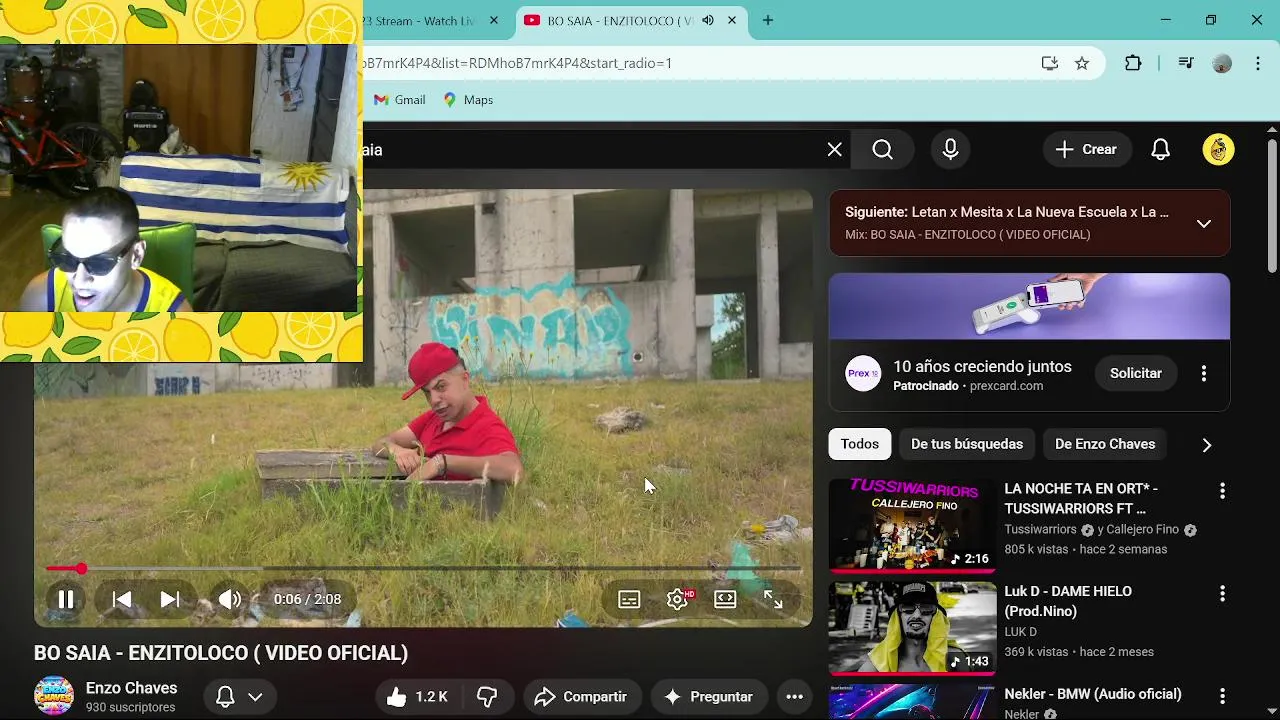
Task: Mute the tab via its speaker icon
Action: [708, 20]
